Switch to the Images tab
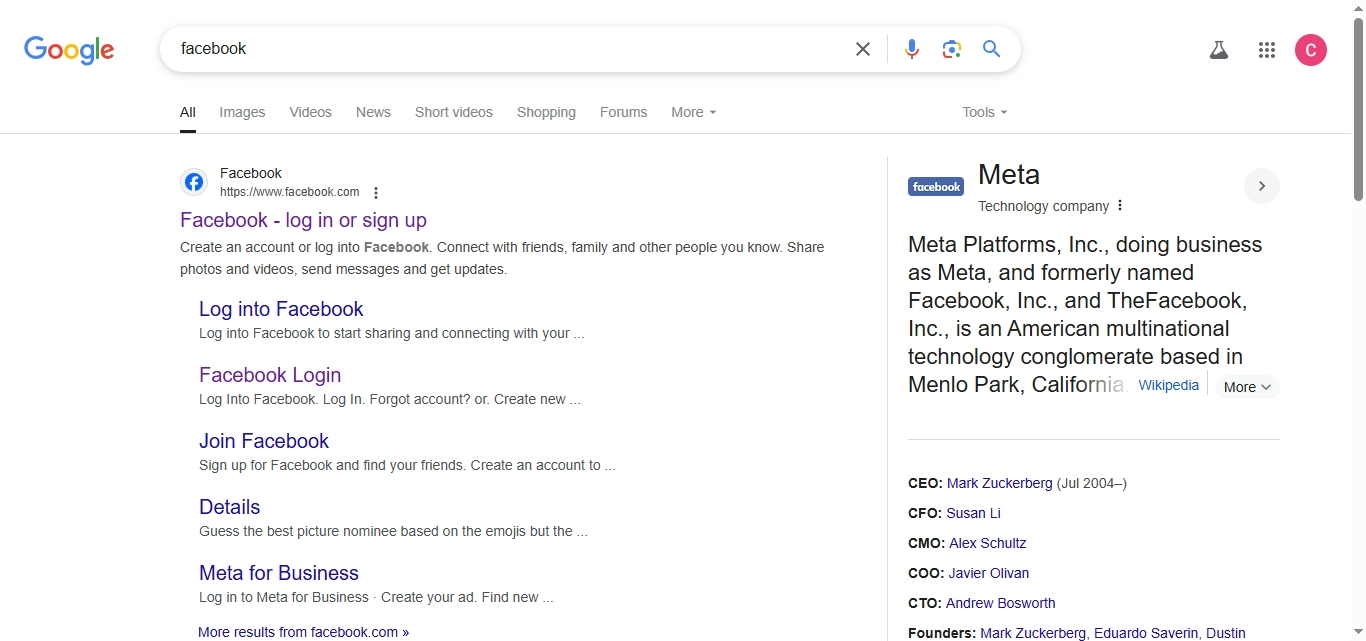 click(x=242, y=112)
